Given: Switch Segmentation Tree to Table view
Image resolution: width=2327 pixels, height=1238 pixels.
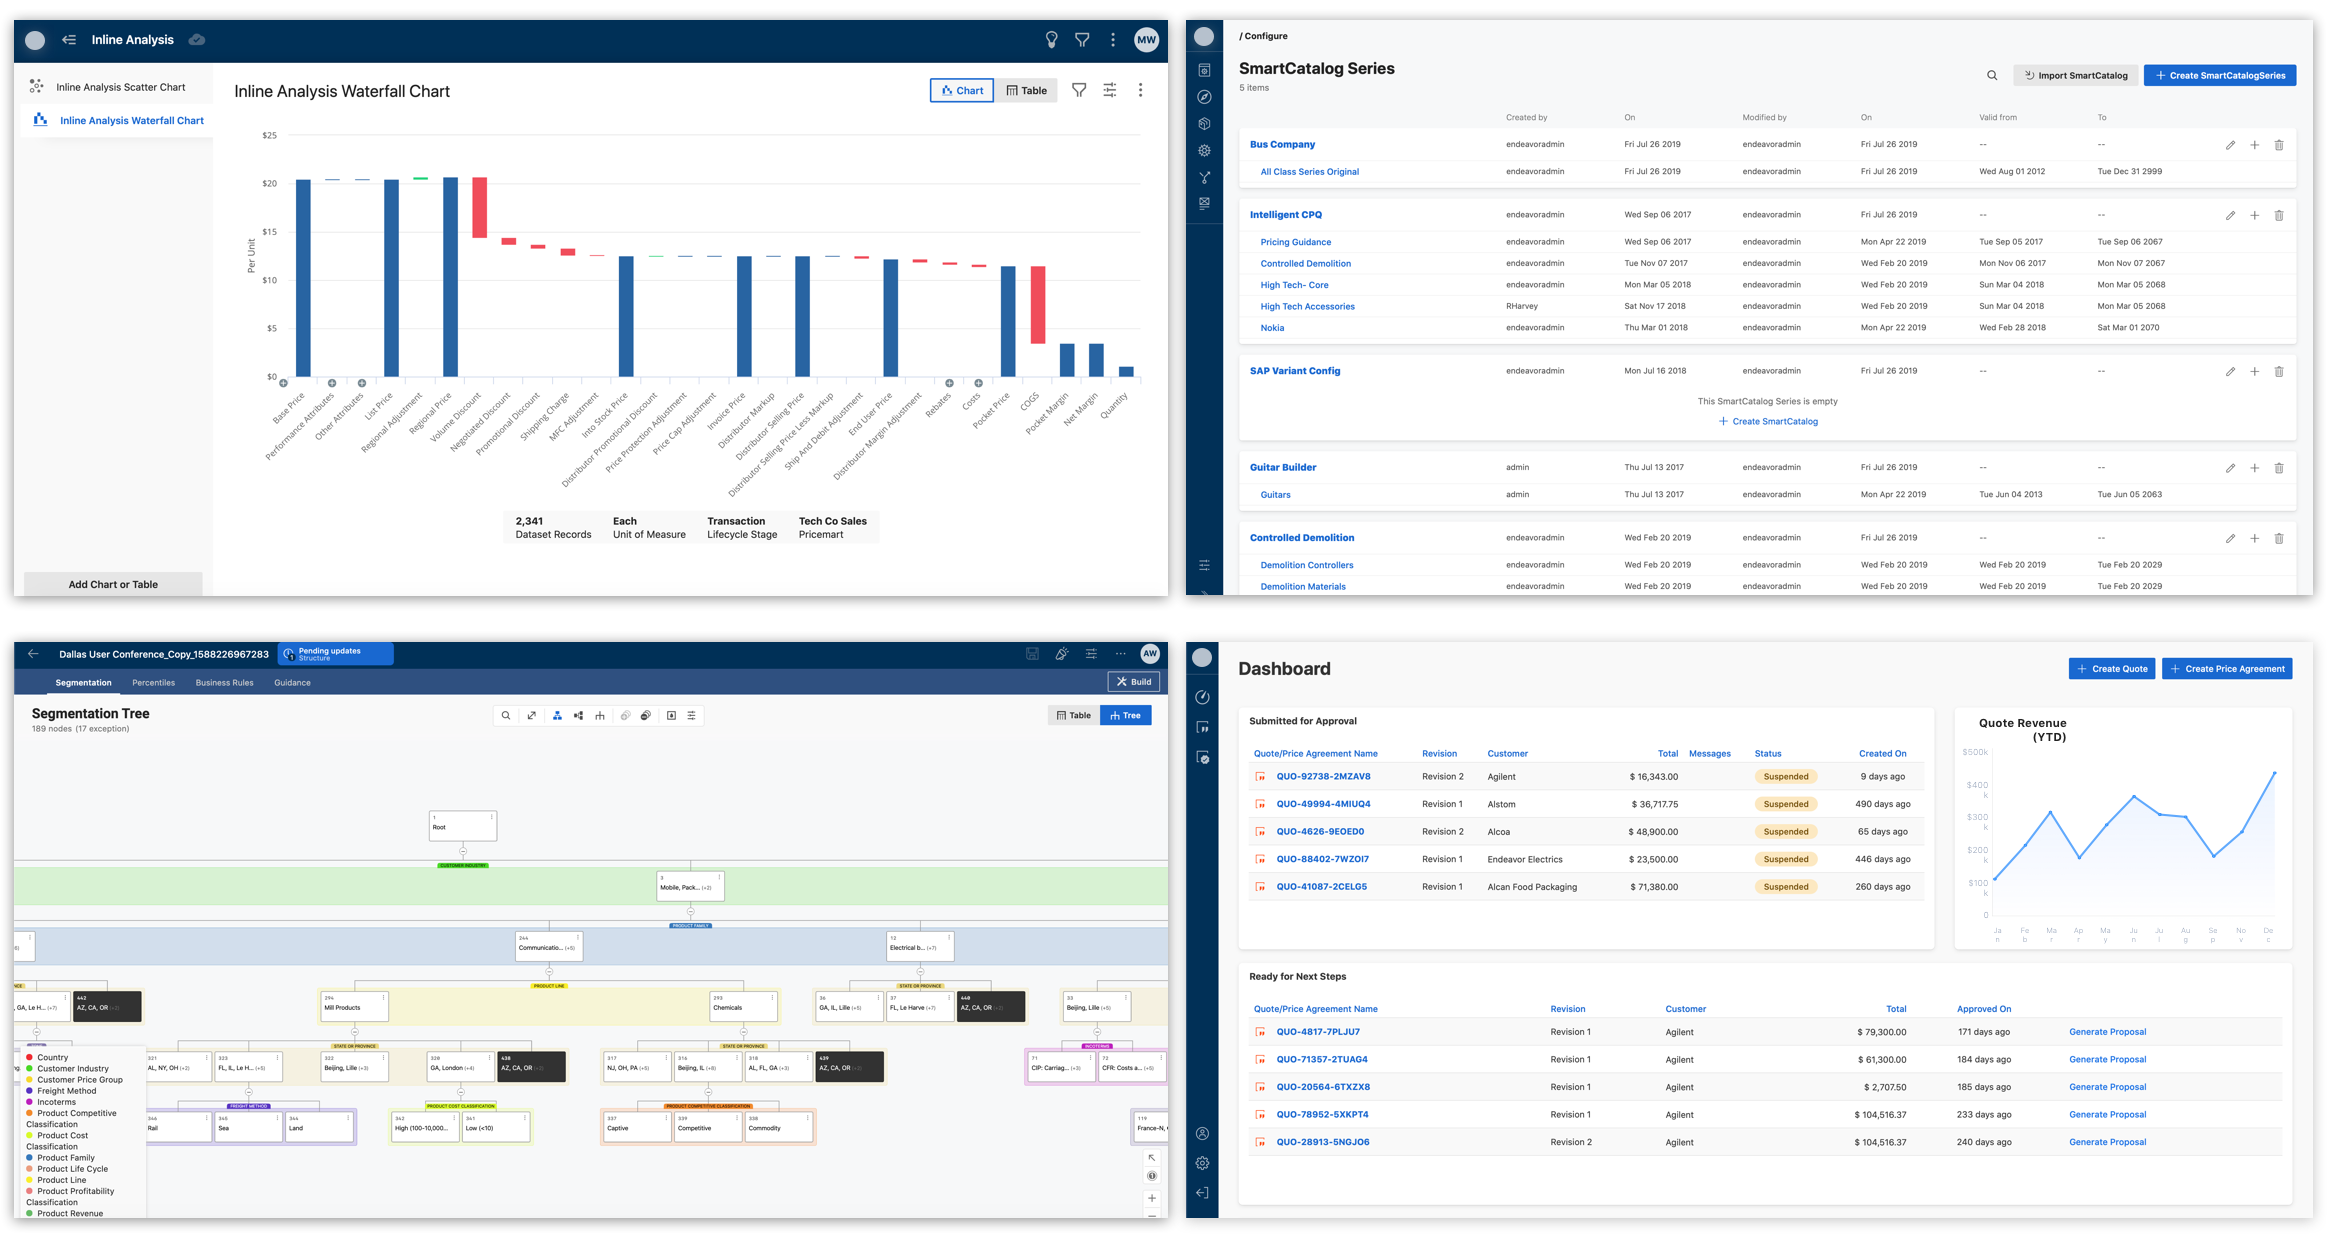Looking at the screenshot, I should tap(1073, 716).
